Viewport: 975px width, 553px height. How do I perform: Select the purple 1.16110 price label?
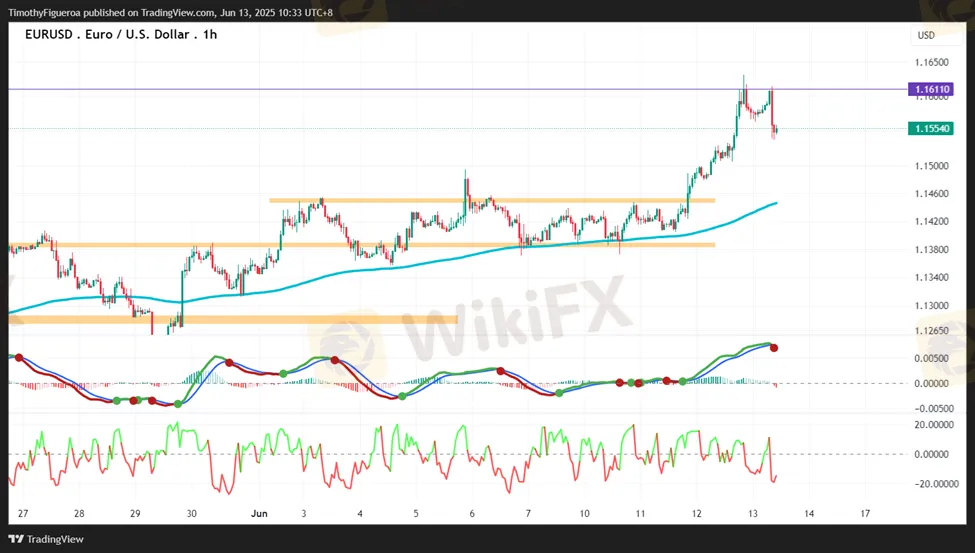click(930, 90)
